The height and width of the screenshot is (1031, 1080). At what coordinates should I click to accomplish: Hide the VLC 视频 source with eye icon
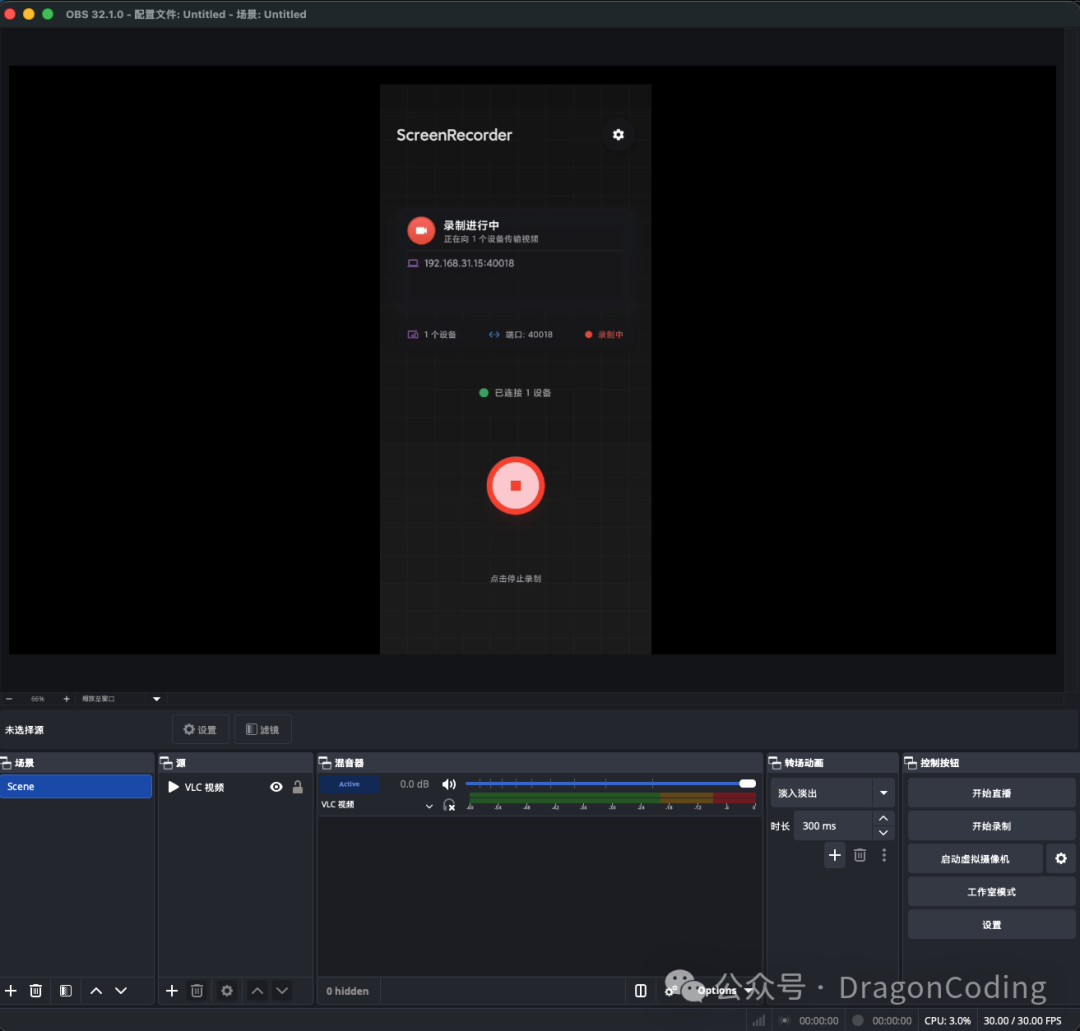[x=276, y=788]
